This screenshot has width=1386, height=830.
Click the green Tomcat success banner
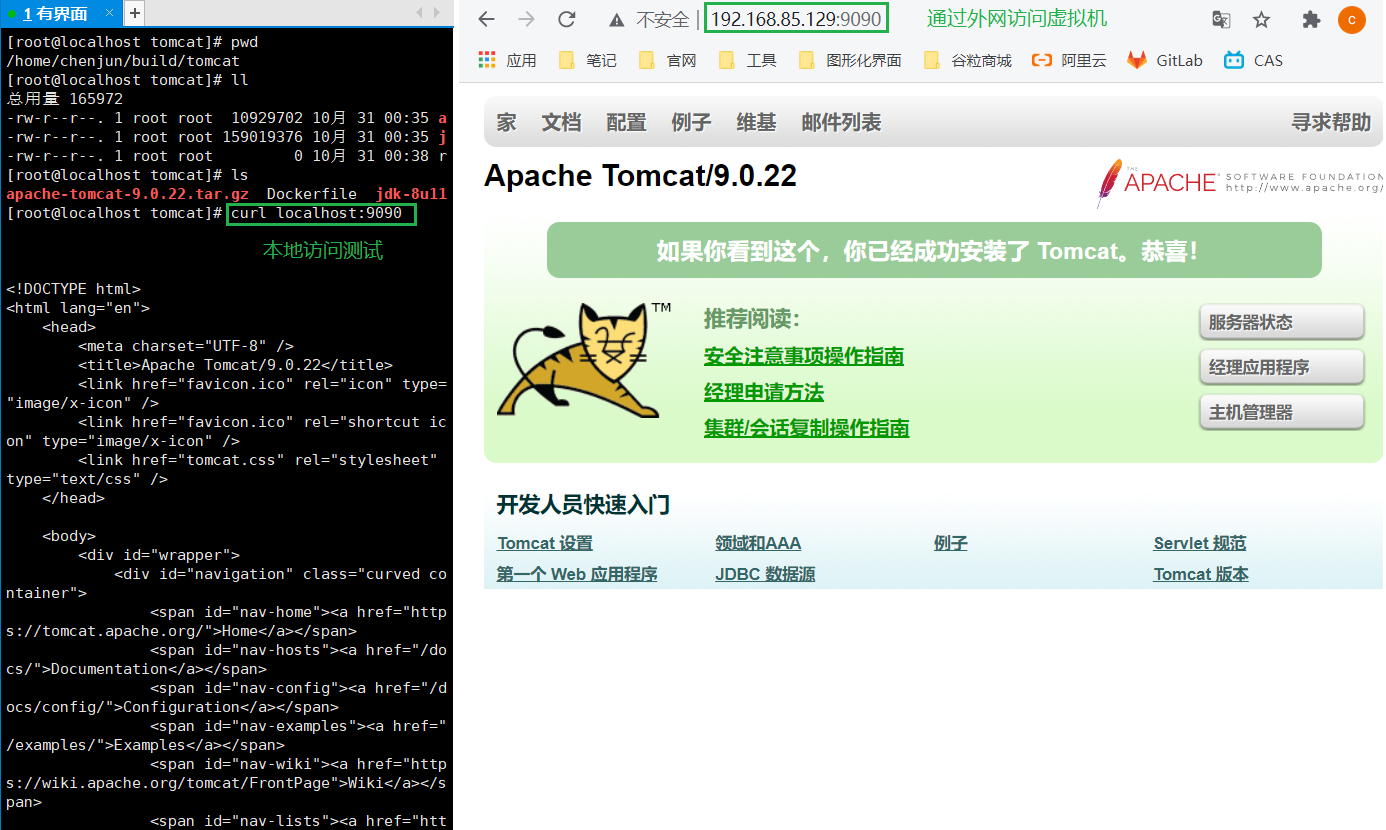click(934, 250)
